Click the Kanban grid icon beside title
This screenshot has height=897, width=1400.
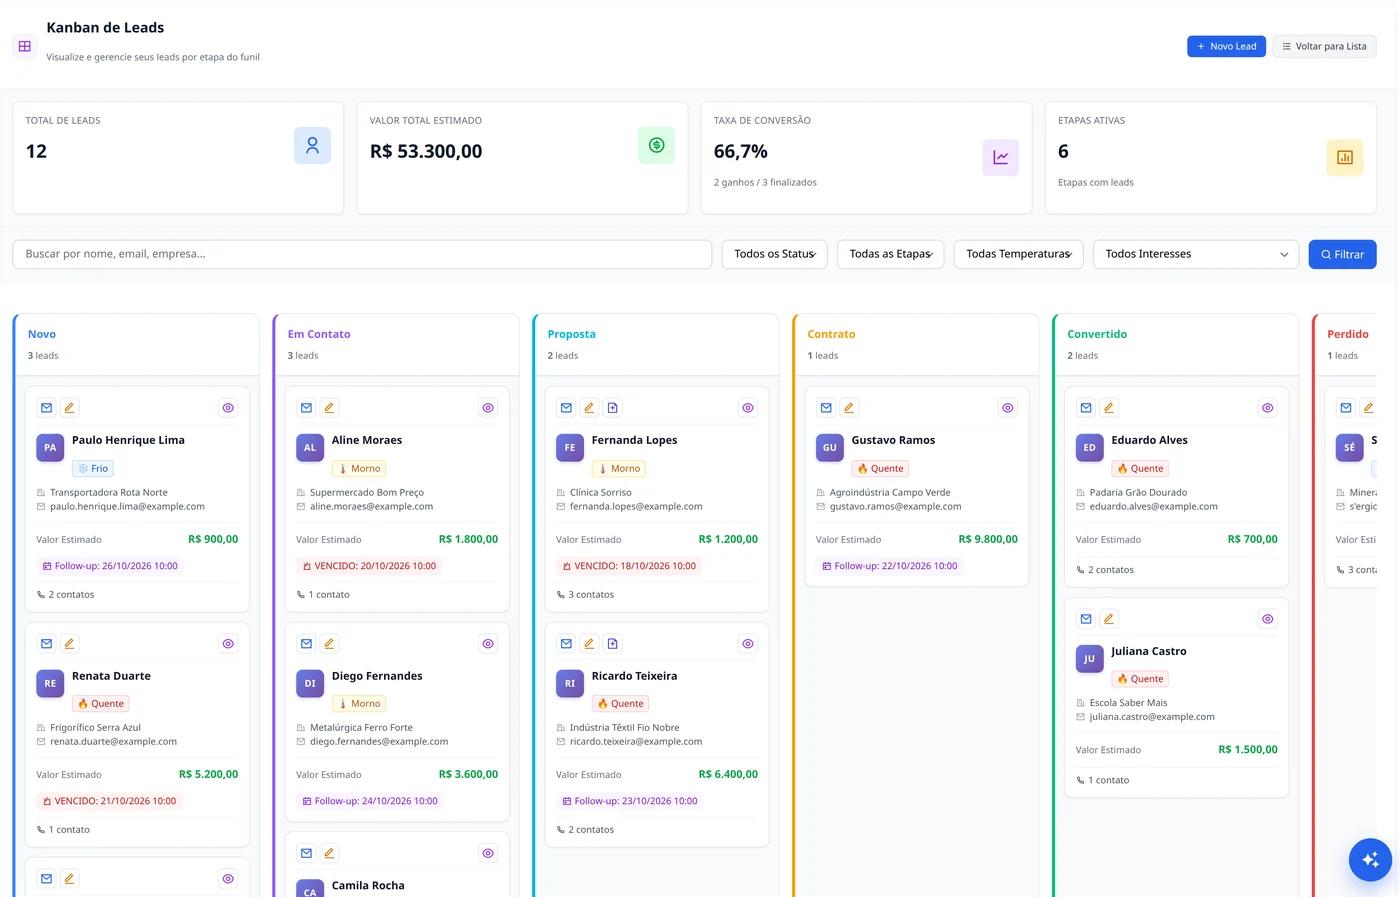coord(25,46)
